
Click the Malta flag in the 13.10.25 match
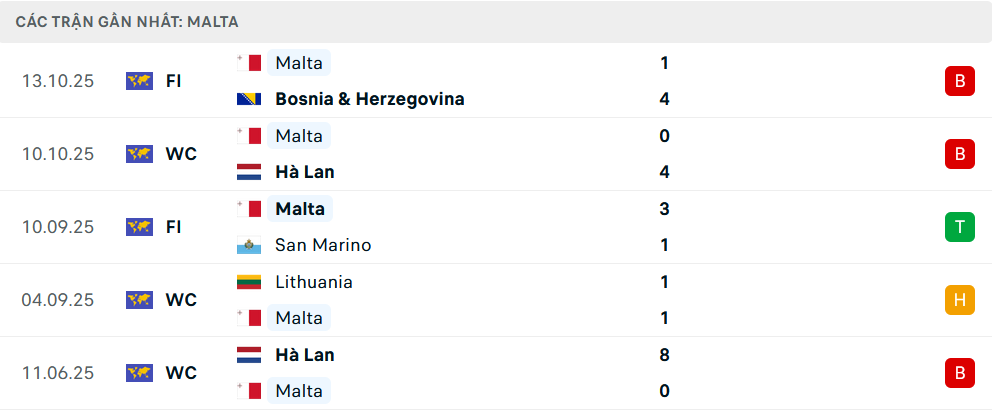click(x=249, y=63)
